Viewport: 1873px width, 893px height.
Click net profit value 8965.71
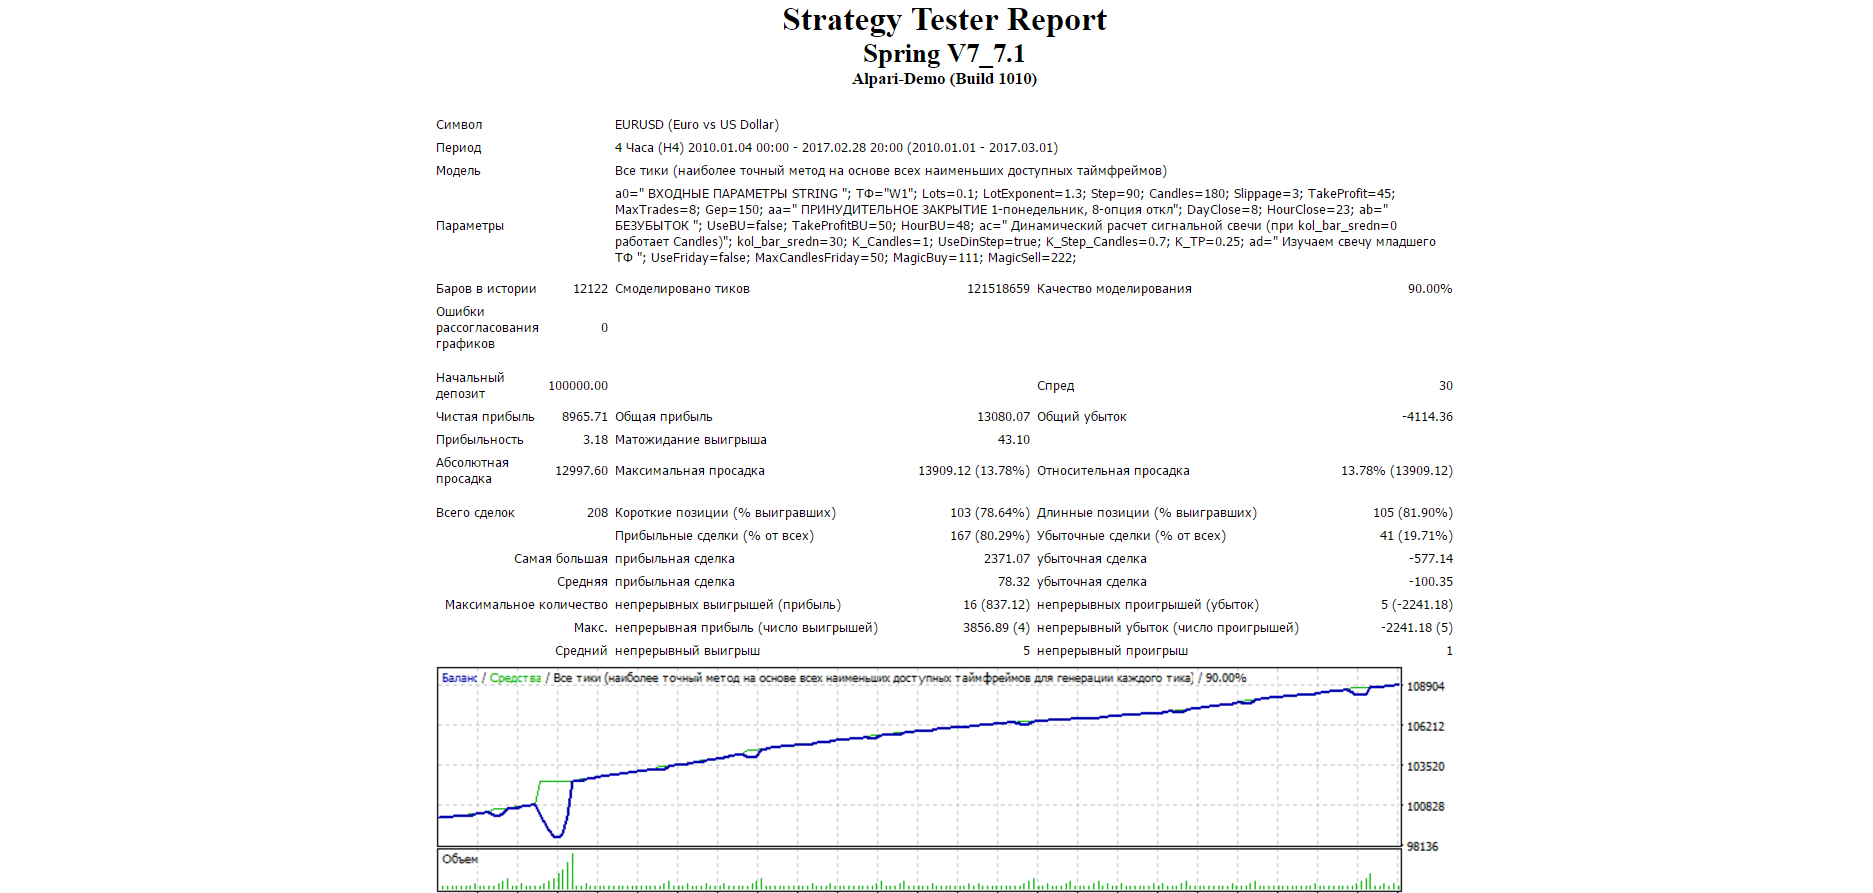pyautogui.click(x=585, y=417)
